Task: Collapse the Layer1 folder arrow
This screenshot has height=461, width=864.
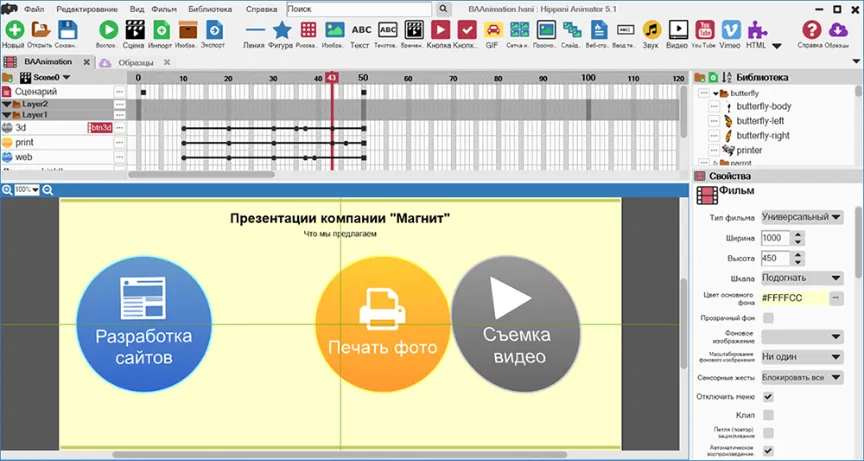Action: [x=6, y=115]
